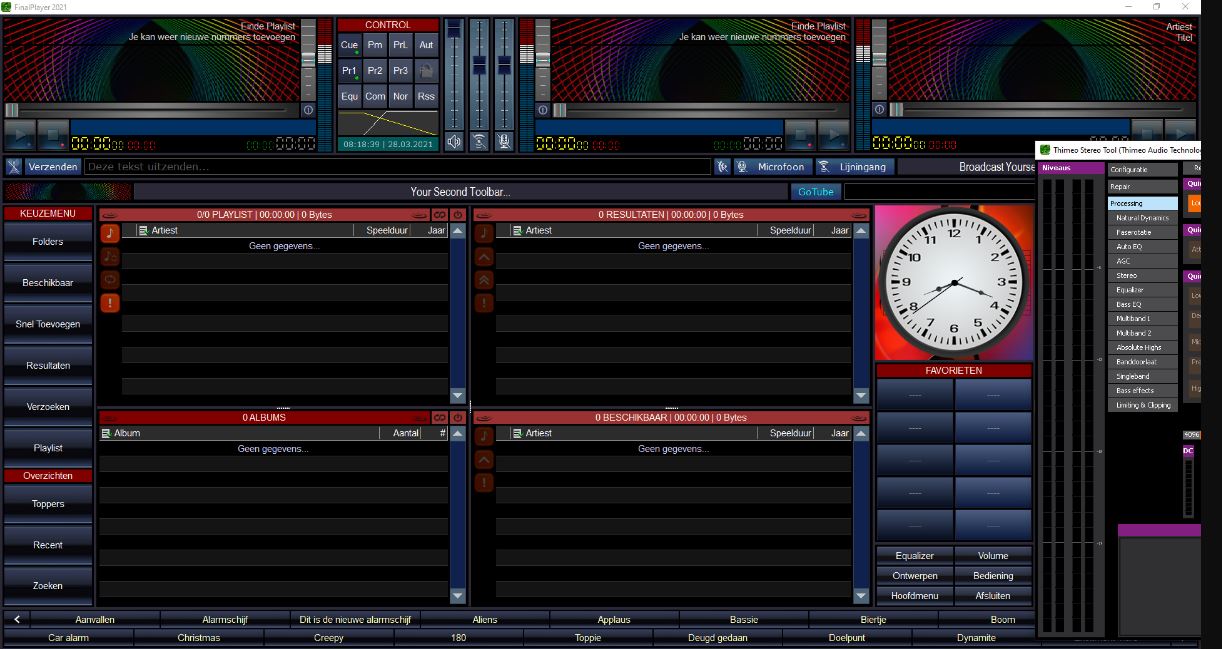Toggle the Pm button in Control panel
The height and width of the screenshot is (649, 1222).
(375, 45)
